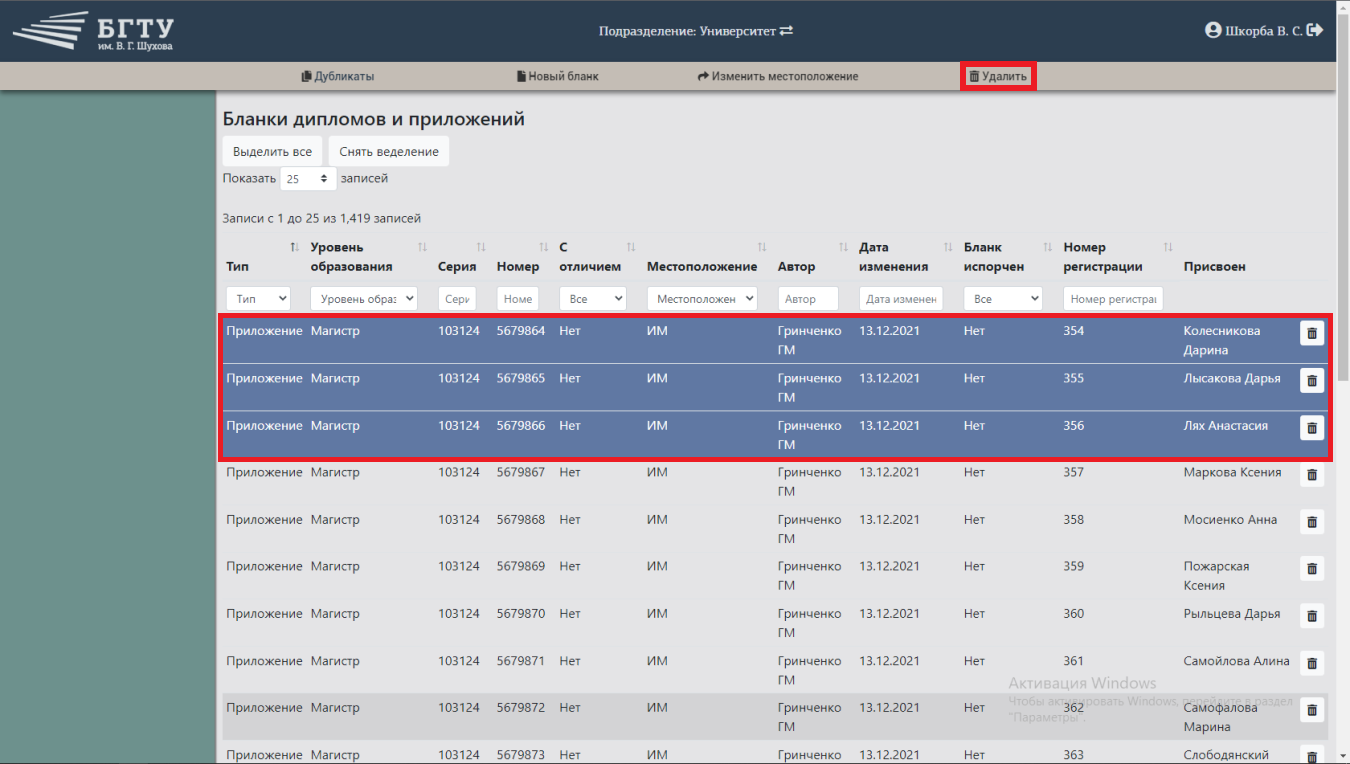Sort by Номер column header
The height and width of the screenshot is (764, 1350).
[544, 247]
